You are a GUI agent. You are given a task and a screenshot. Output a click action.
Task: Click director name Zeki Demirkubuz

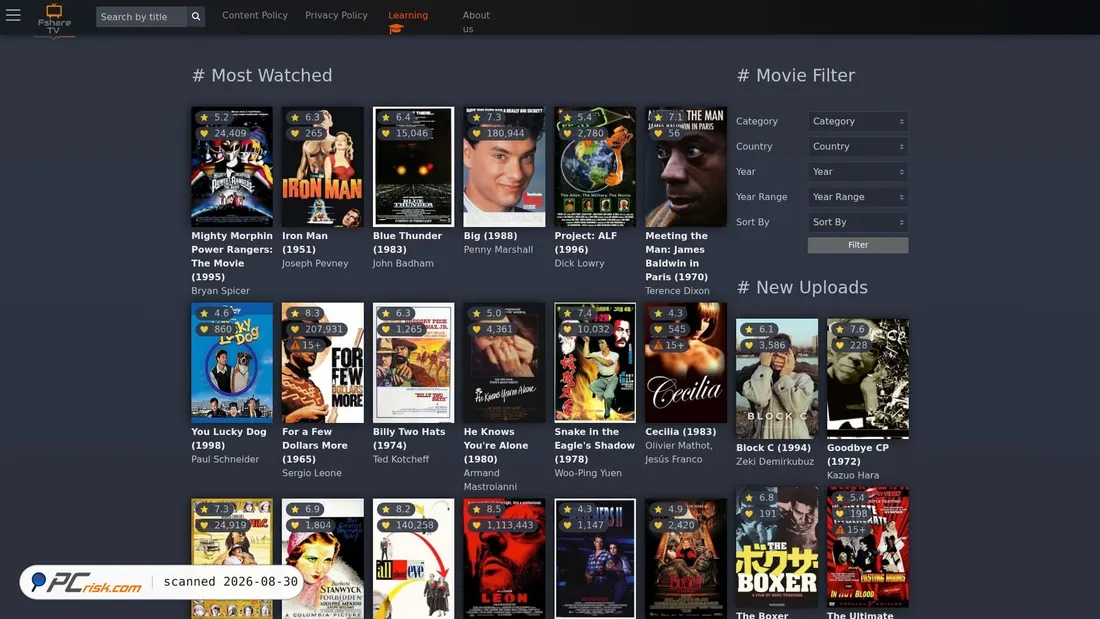(x=775, y=462)
